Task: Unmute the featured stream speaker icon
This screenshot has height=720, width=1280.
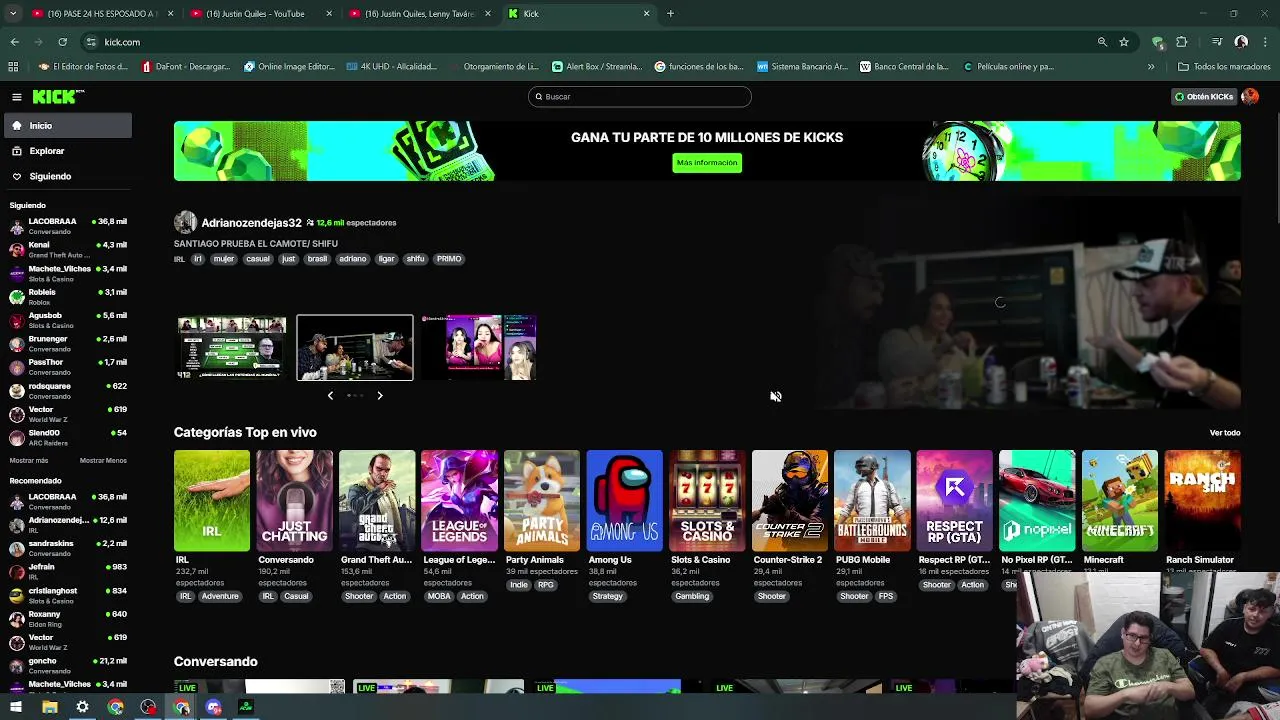Action: pyautogui.click(x=776, y=396)
